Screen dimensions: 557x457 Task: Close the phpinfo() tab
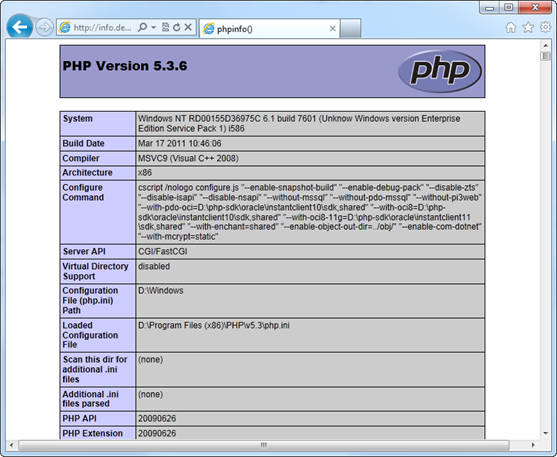tap(332, 28)
